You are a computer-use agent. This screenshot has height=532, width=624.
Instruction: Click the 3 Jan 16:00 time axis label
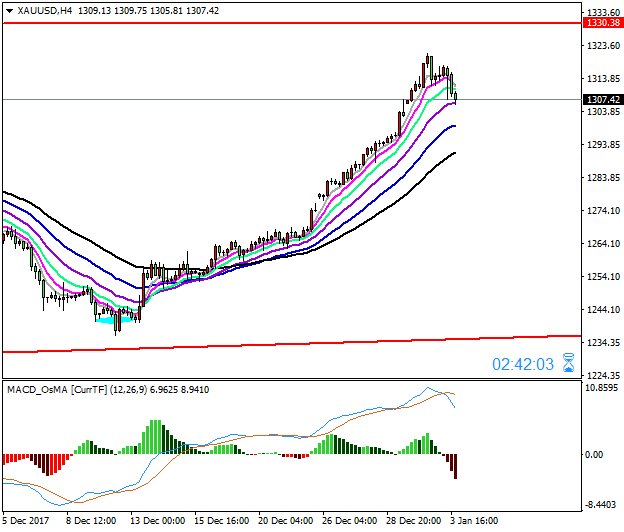click(474, 521)
